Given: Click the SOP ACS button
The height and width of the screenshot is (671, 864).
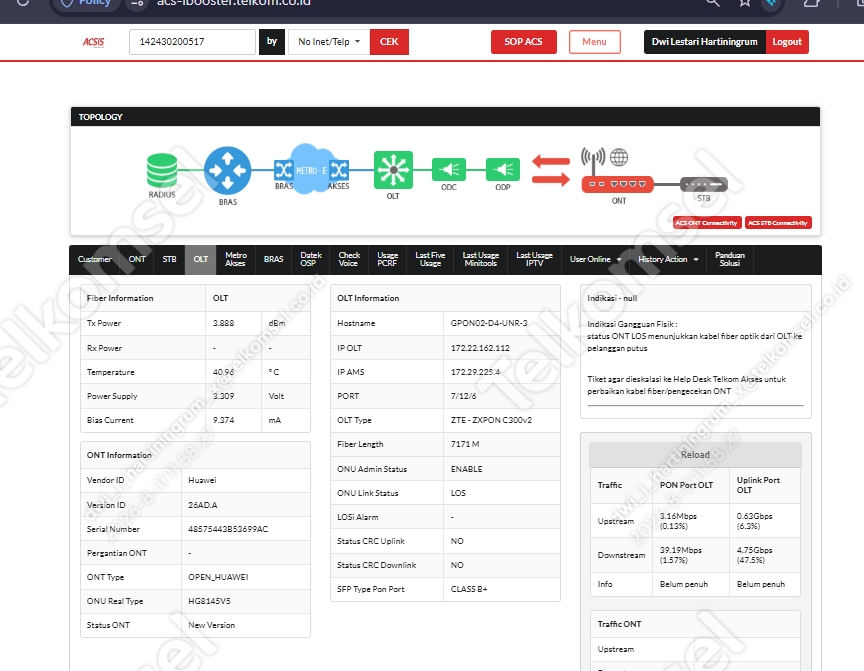Looking at the screenshot, I should pos(523,42).
